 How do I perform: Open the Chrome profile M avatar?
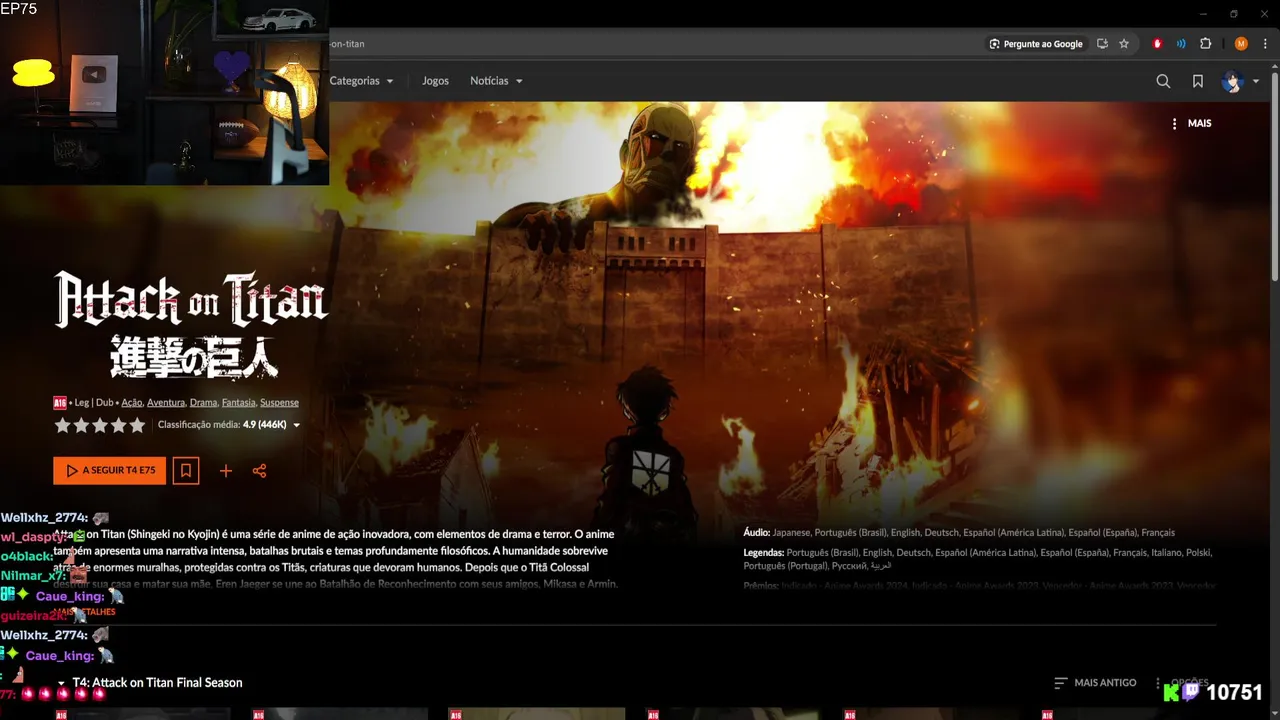click(x=1241, y=44)
